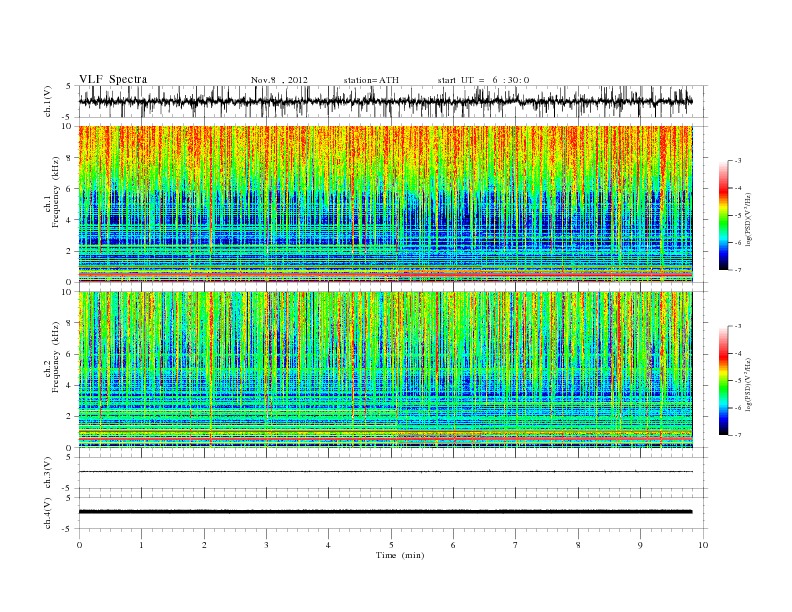This screenshot has height=612, width=792.
Task: Click the "ch.4(V)" axis label
Action: tap(48, 513)
